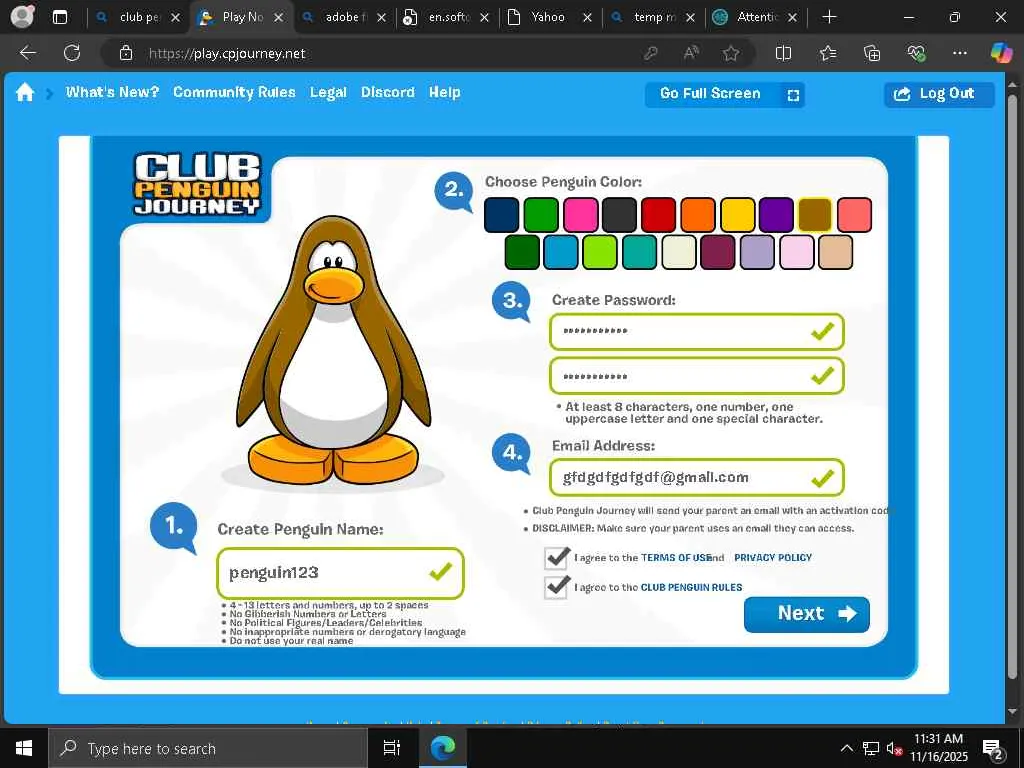The height and width of the screenshot is (768, 1024).
Task: Choose the orange penguin color
Action: tap(697, 215)
